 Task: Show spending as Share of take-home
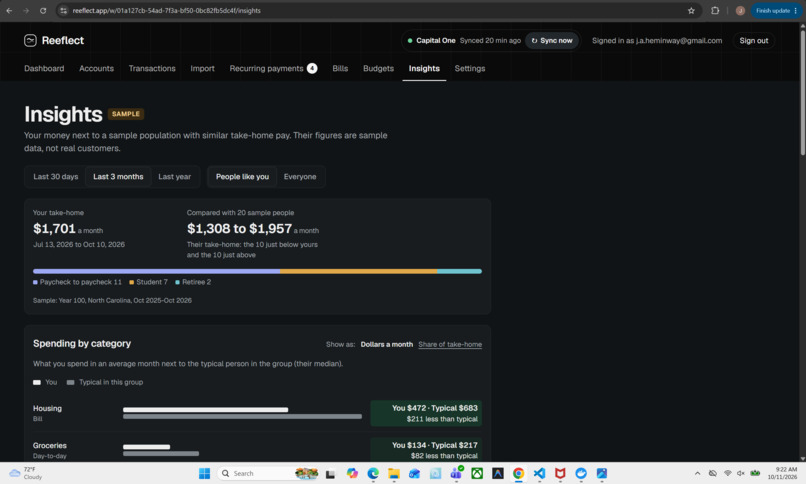[x=450, y=344]
